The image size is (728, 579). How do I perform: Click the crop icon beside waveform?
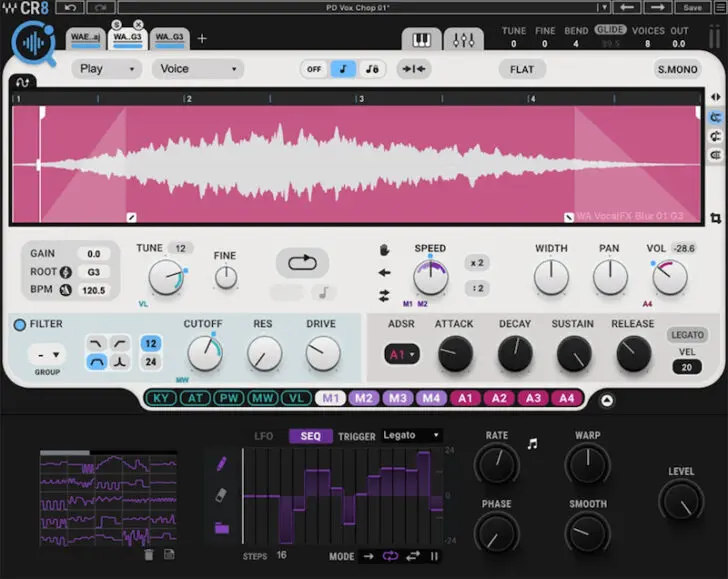[x=716, y=218]
